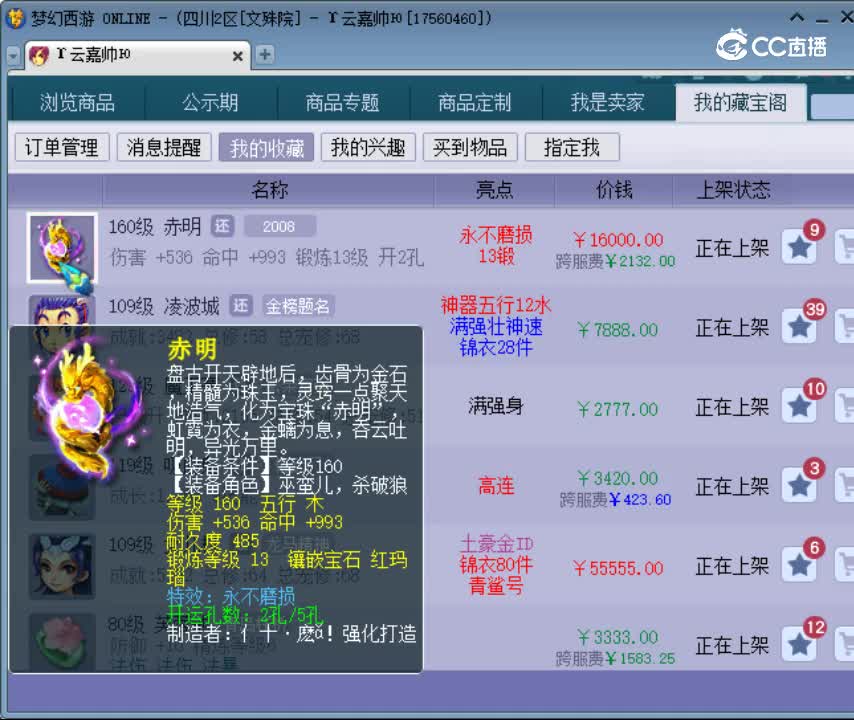This screenshot has width=854, height=720.
Task: Click 跨服费¥2132.00 text
Action: point(615,261)
